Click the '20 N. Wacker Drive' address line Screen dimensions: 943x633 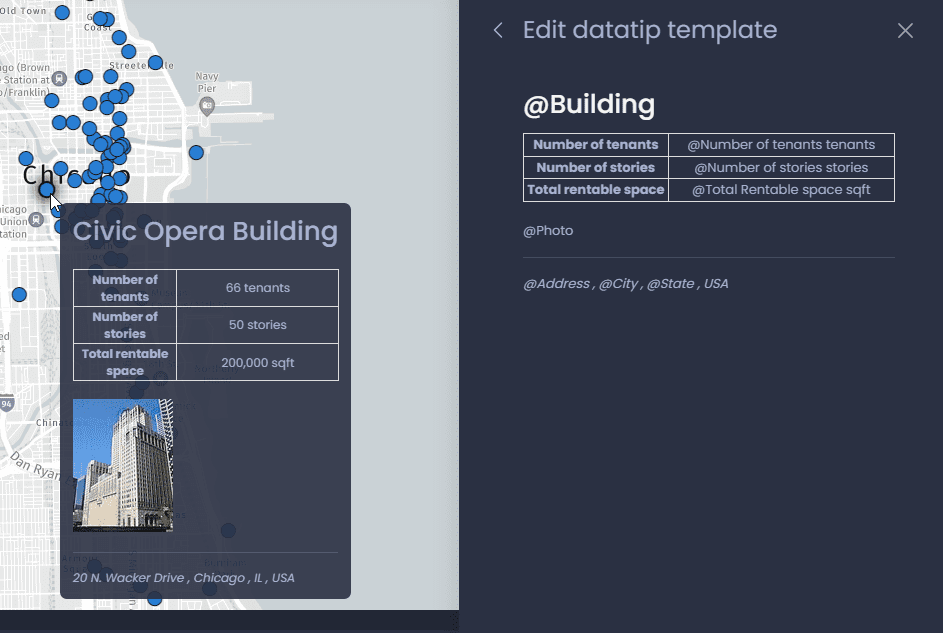pyautogui.click(x=183, y=578)
